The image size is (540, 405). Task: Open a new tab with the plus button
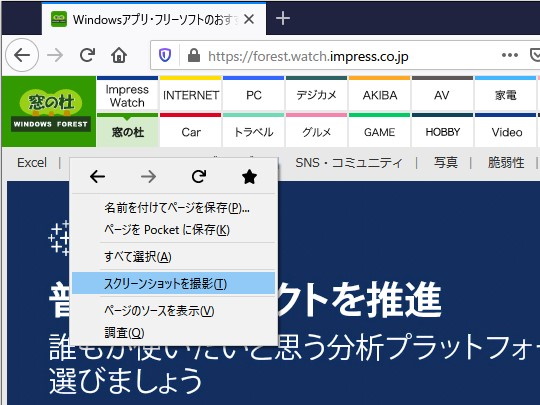point(283,18)
